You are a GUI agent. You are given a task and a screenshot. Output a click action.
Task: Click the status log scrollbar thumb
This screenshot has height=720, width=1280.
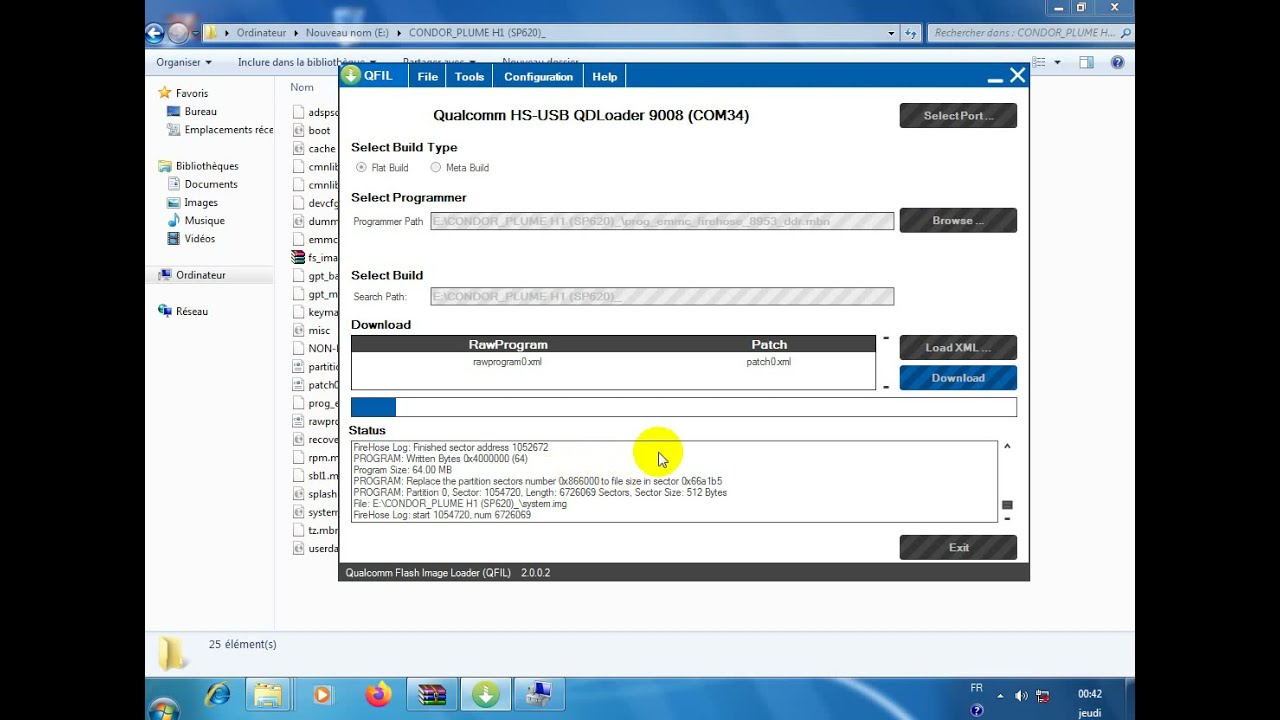1007,505
